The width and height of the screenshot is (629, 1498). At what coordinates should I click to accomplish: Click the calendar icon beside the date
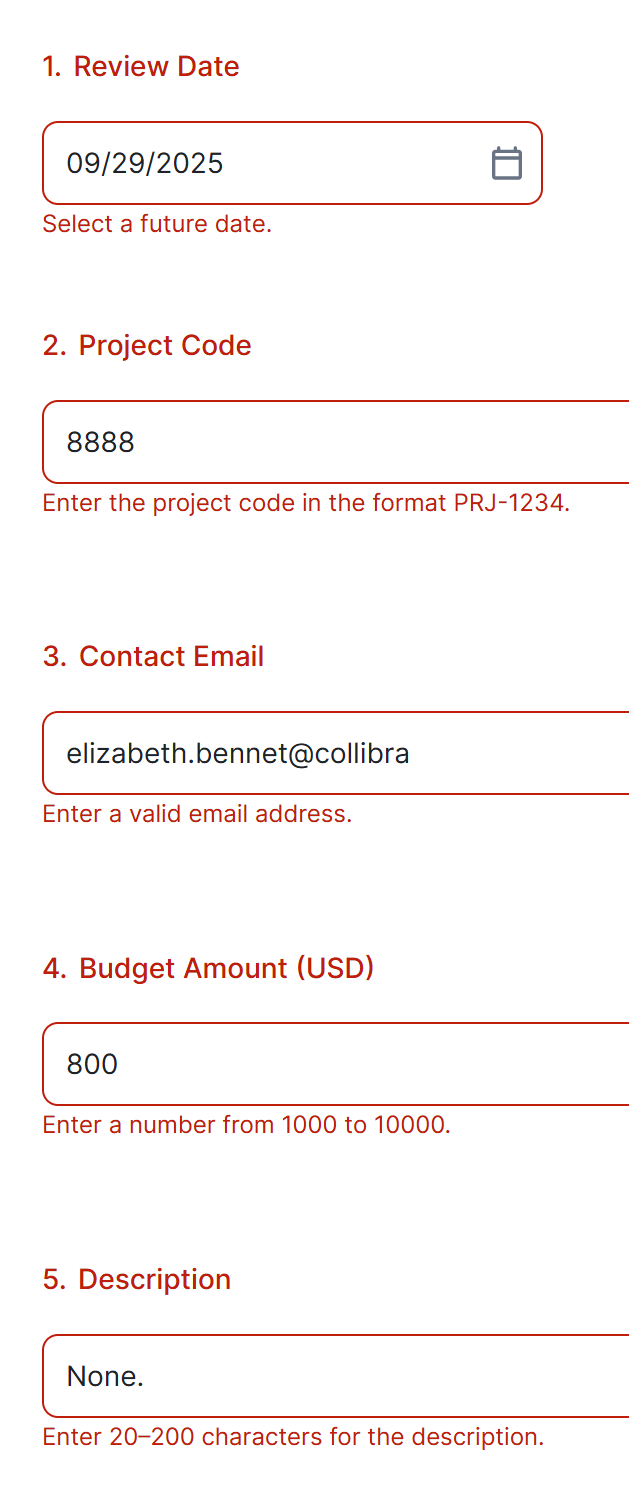click(508, 162)
